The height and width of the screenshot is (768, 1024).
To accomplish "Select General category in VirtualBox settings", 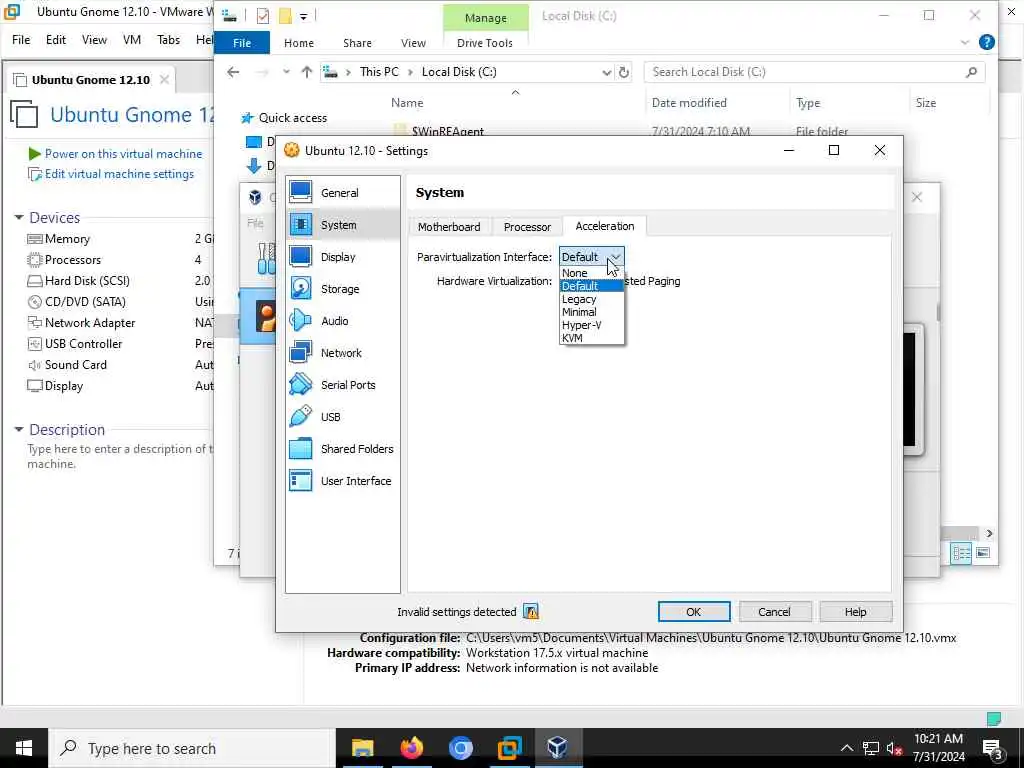I will click(342, 193).
